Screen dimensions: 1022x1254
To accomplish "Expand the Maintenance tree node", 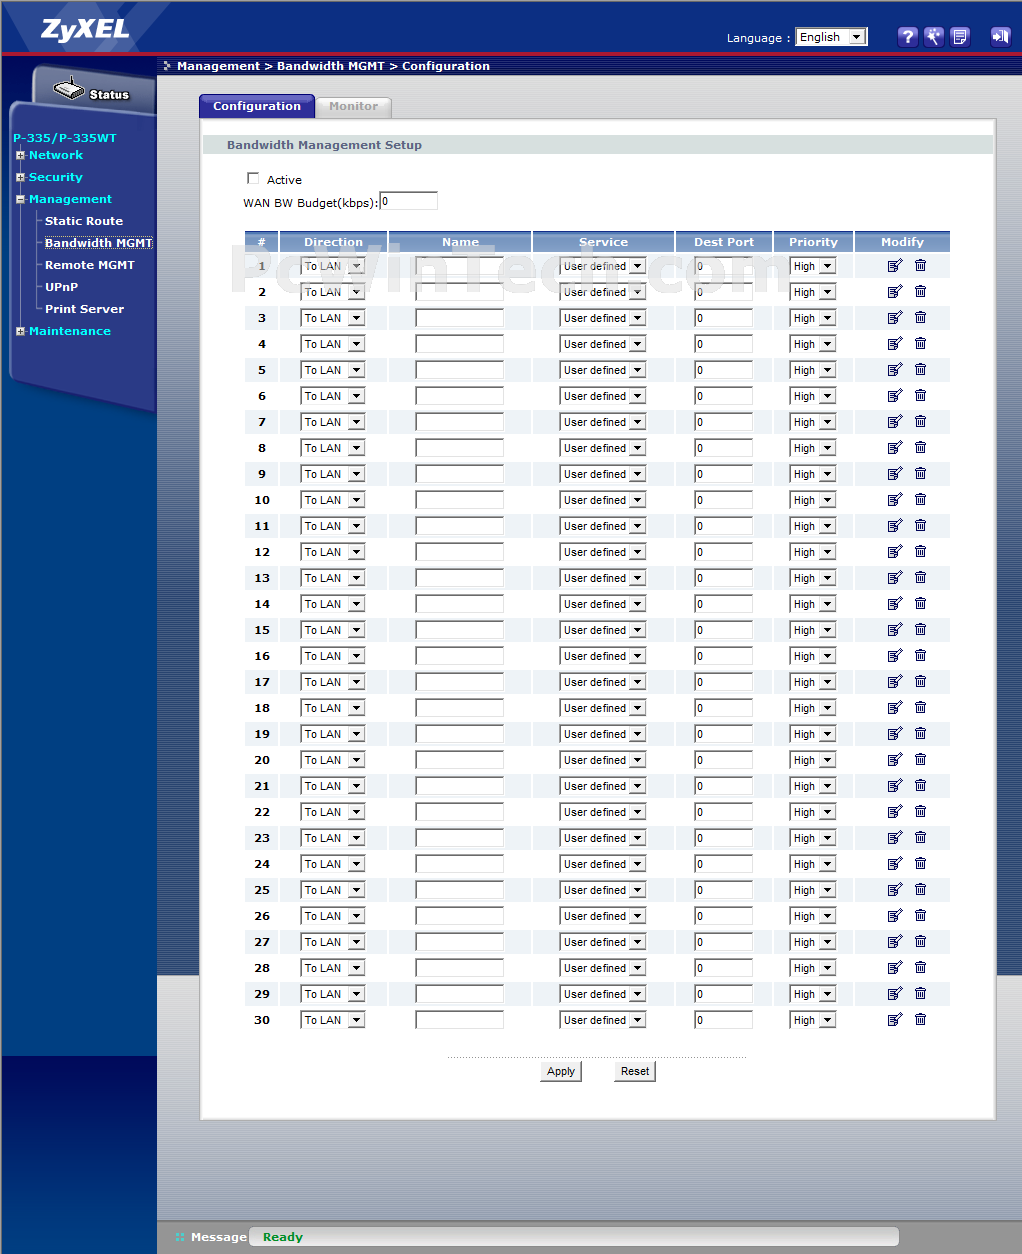I will tap(20, 331).
